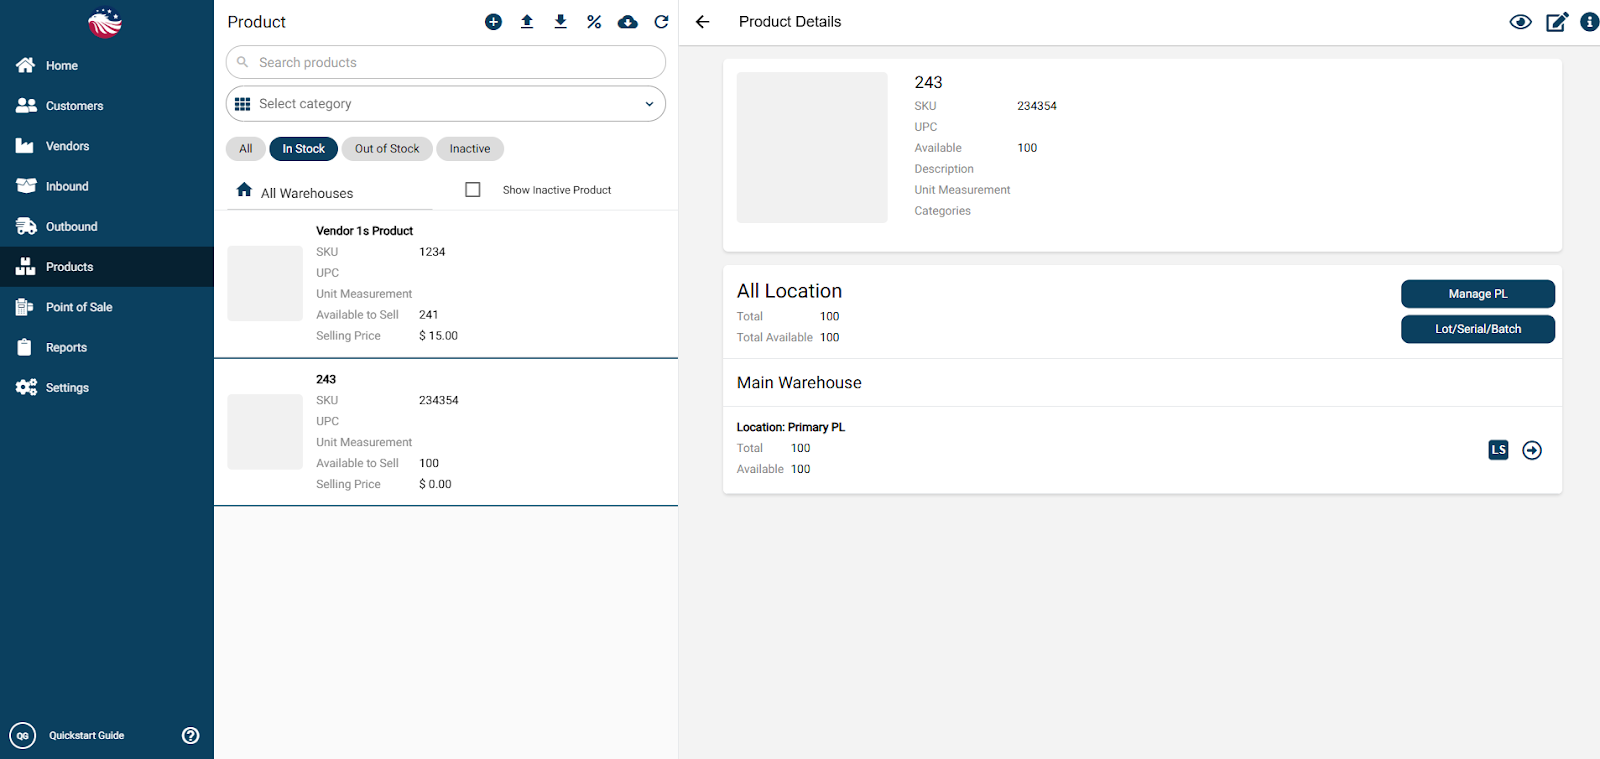
Task: Click the edit product pencil icon
Action: [x=1556, y=22]
